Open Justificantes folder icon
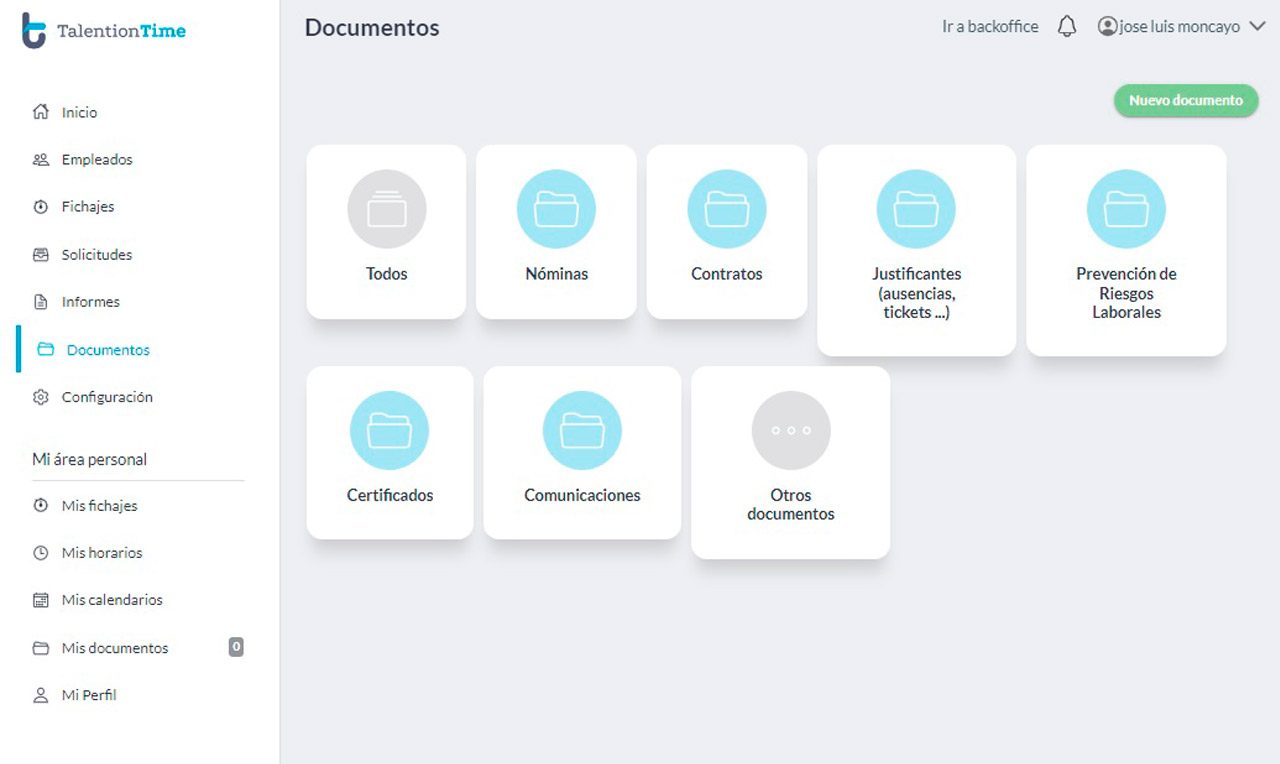The width and height of the screenshot is (1280, 764). [916, 209]
